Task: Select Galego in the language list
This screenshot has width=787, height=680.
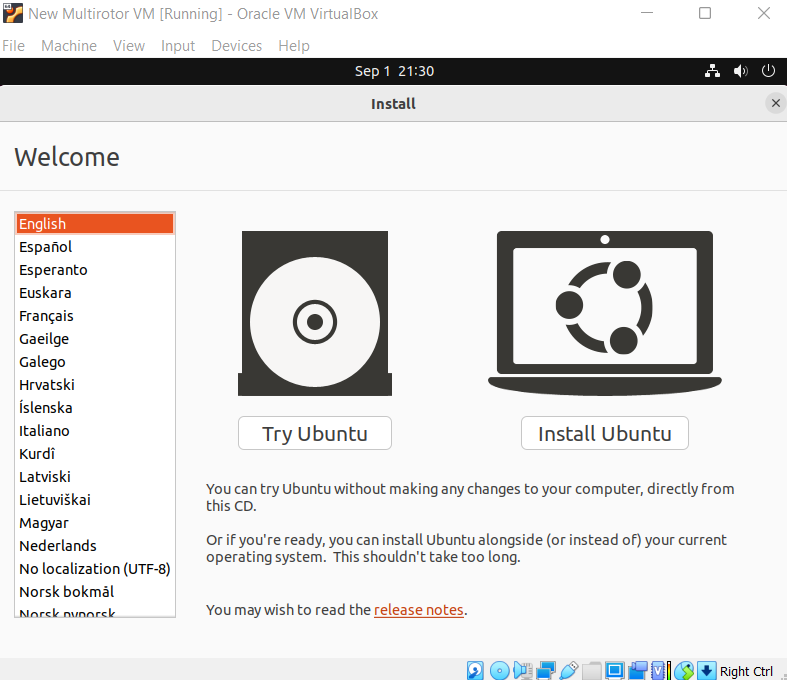Action: point(95,362)
